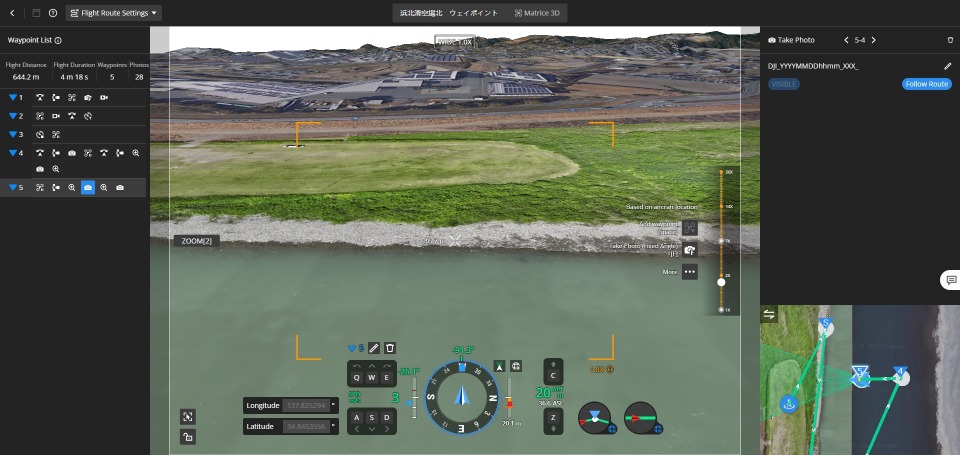Toggle the lock icon in the camera view corner
The width and height of the screenshot is (960, 455).
[188, 437]
